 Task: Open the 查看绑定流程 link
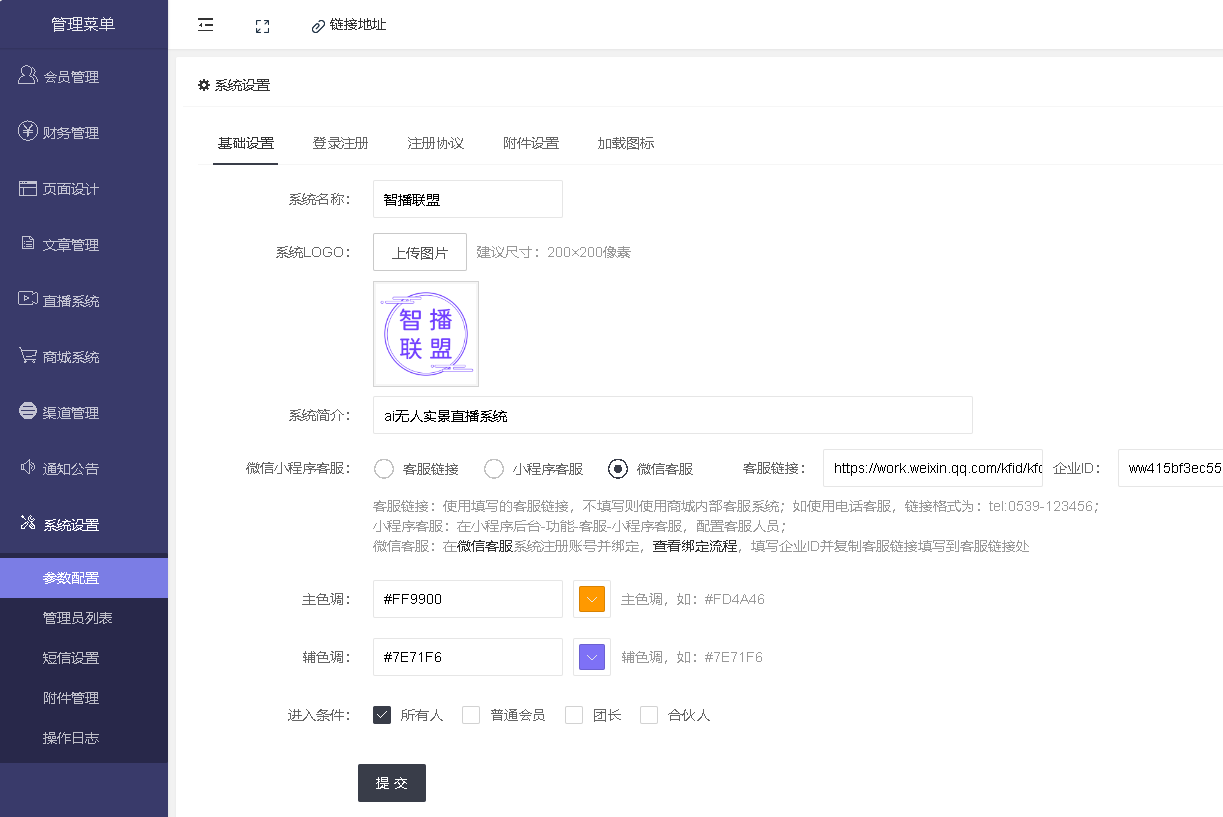(x=695, y=546)
